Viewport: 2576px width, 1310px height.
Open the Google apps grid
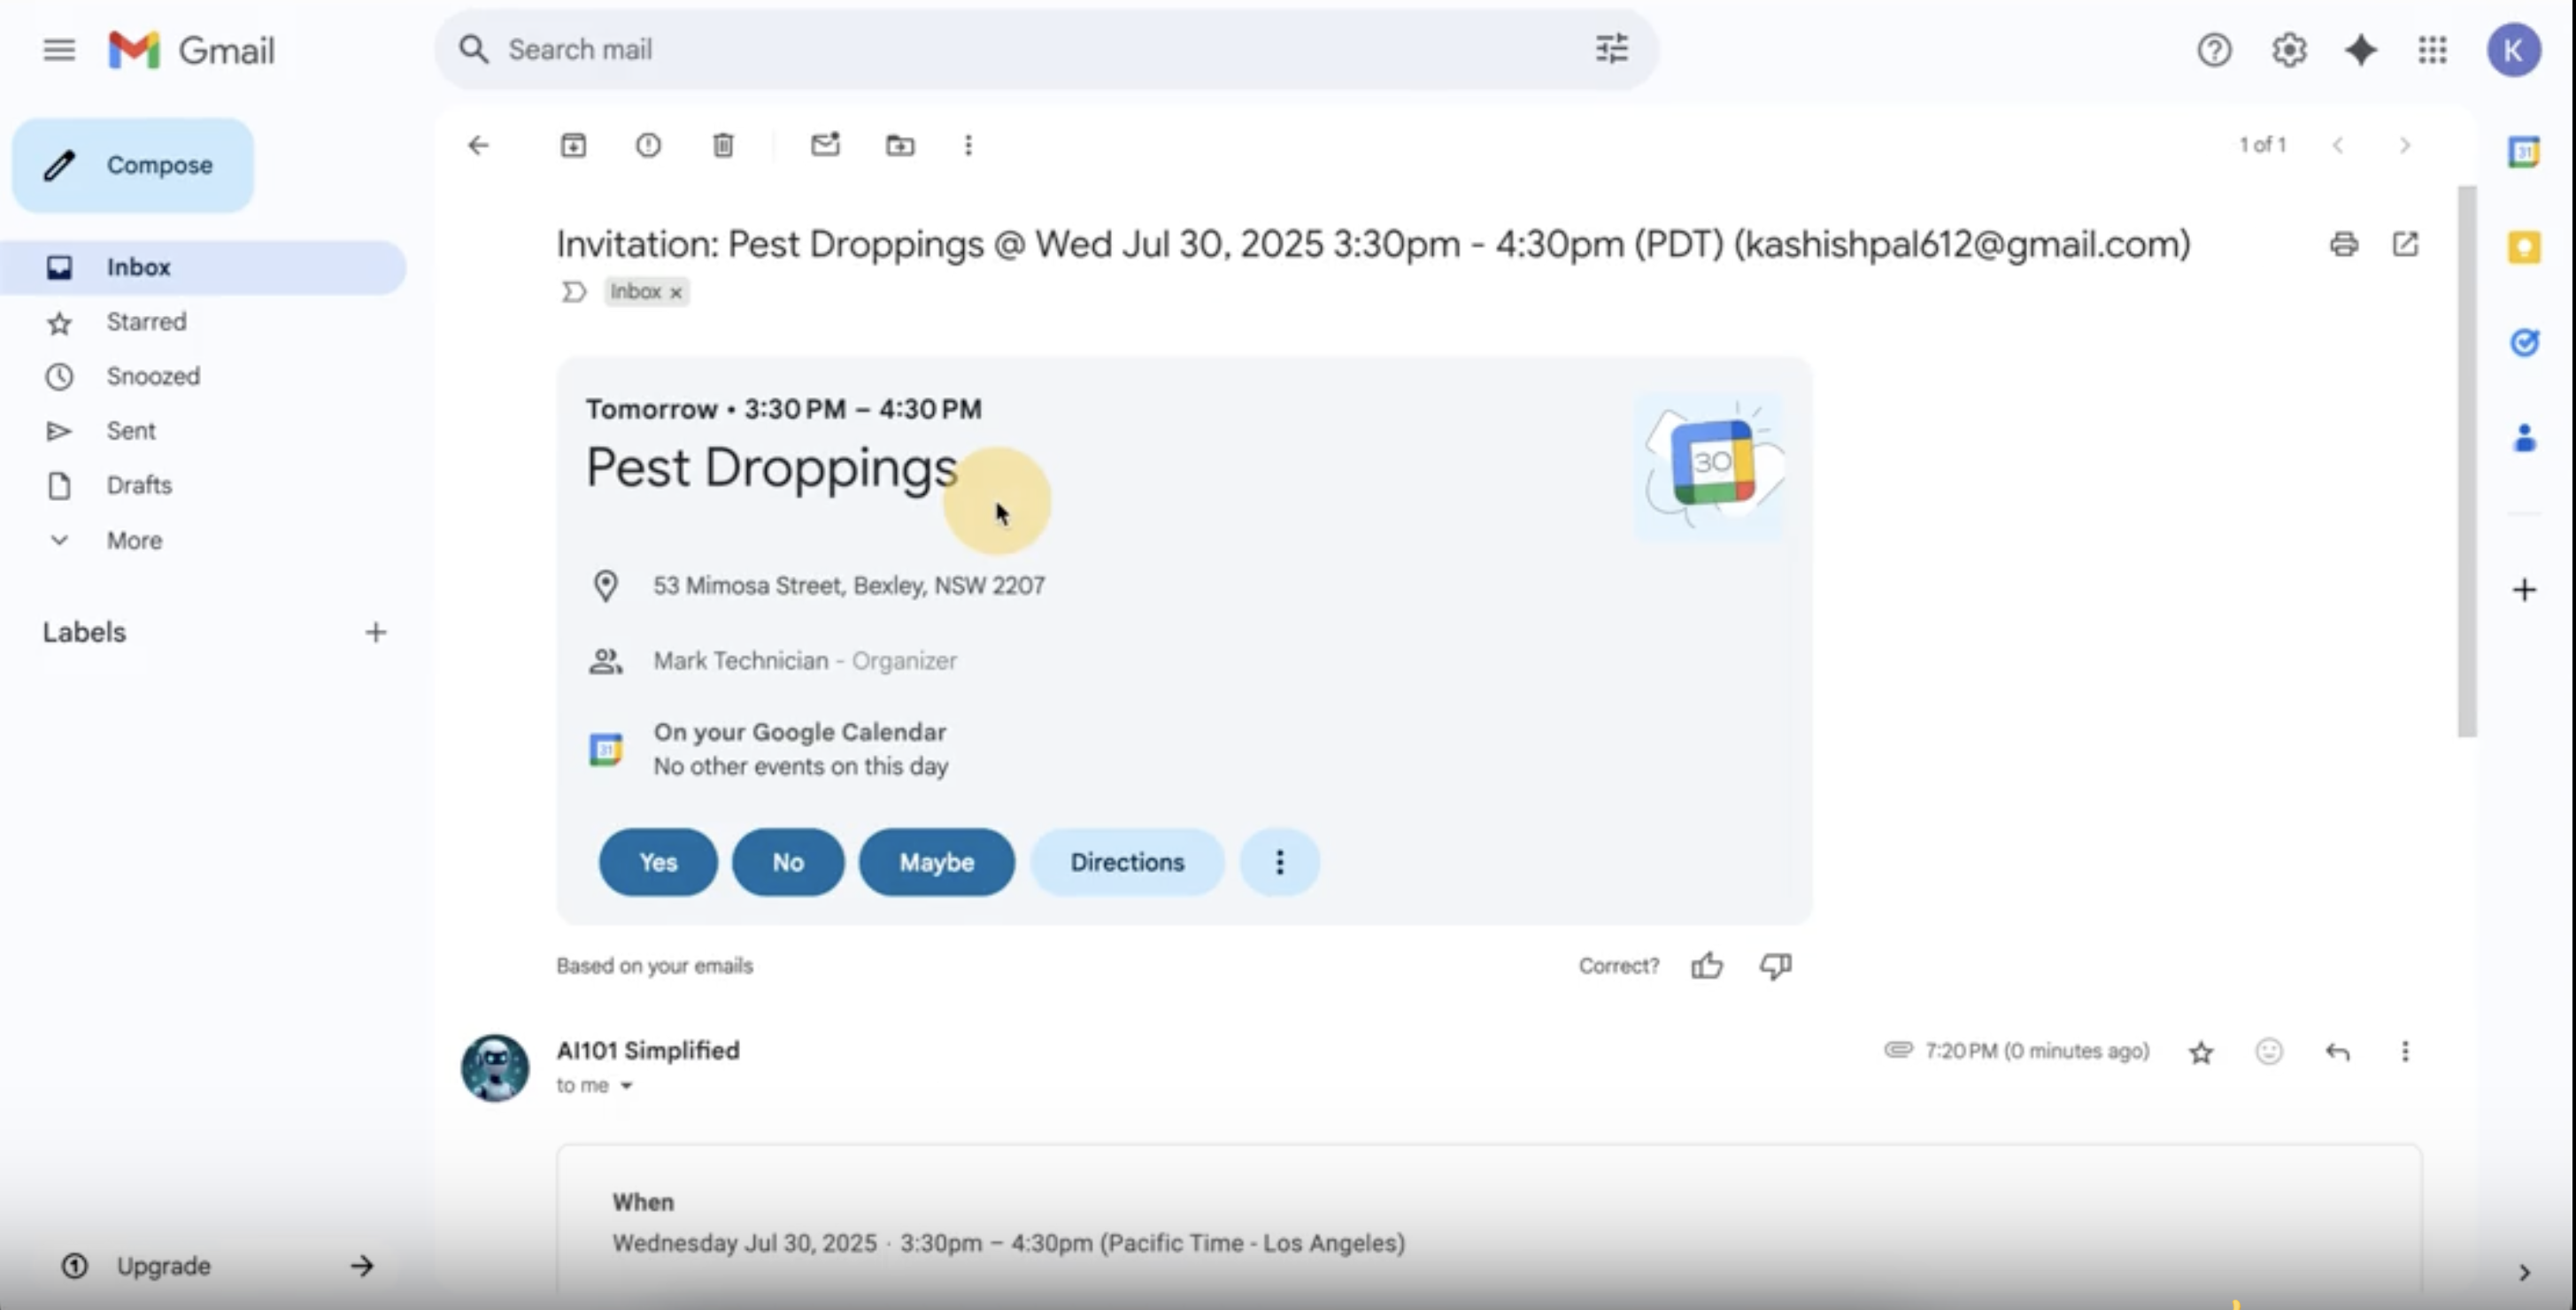[2432, 50]
